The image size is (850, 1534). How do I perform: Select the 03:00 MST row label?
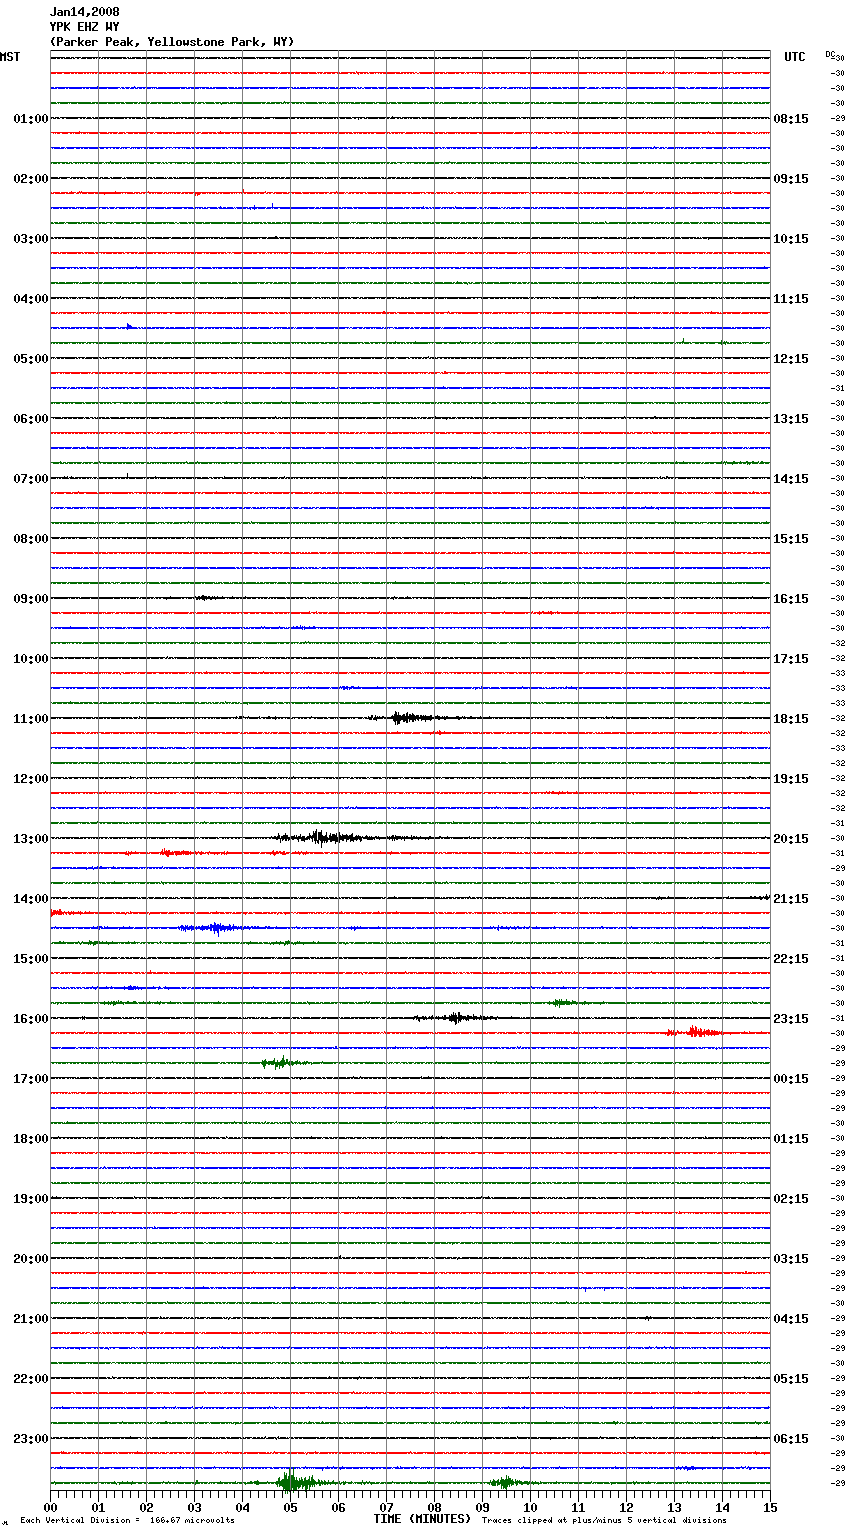coord(31,239)
